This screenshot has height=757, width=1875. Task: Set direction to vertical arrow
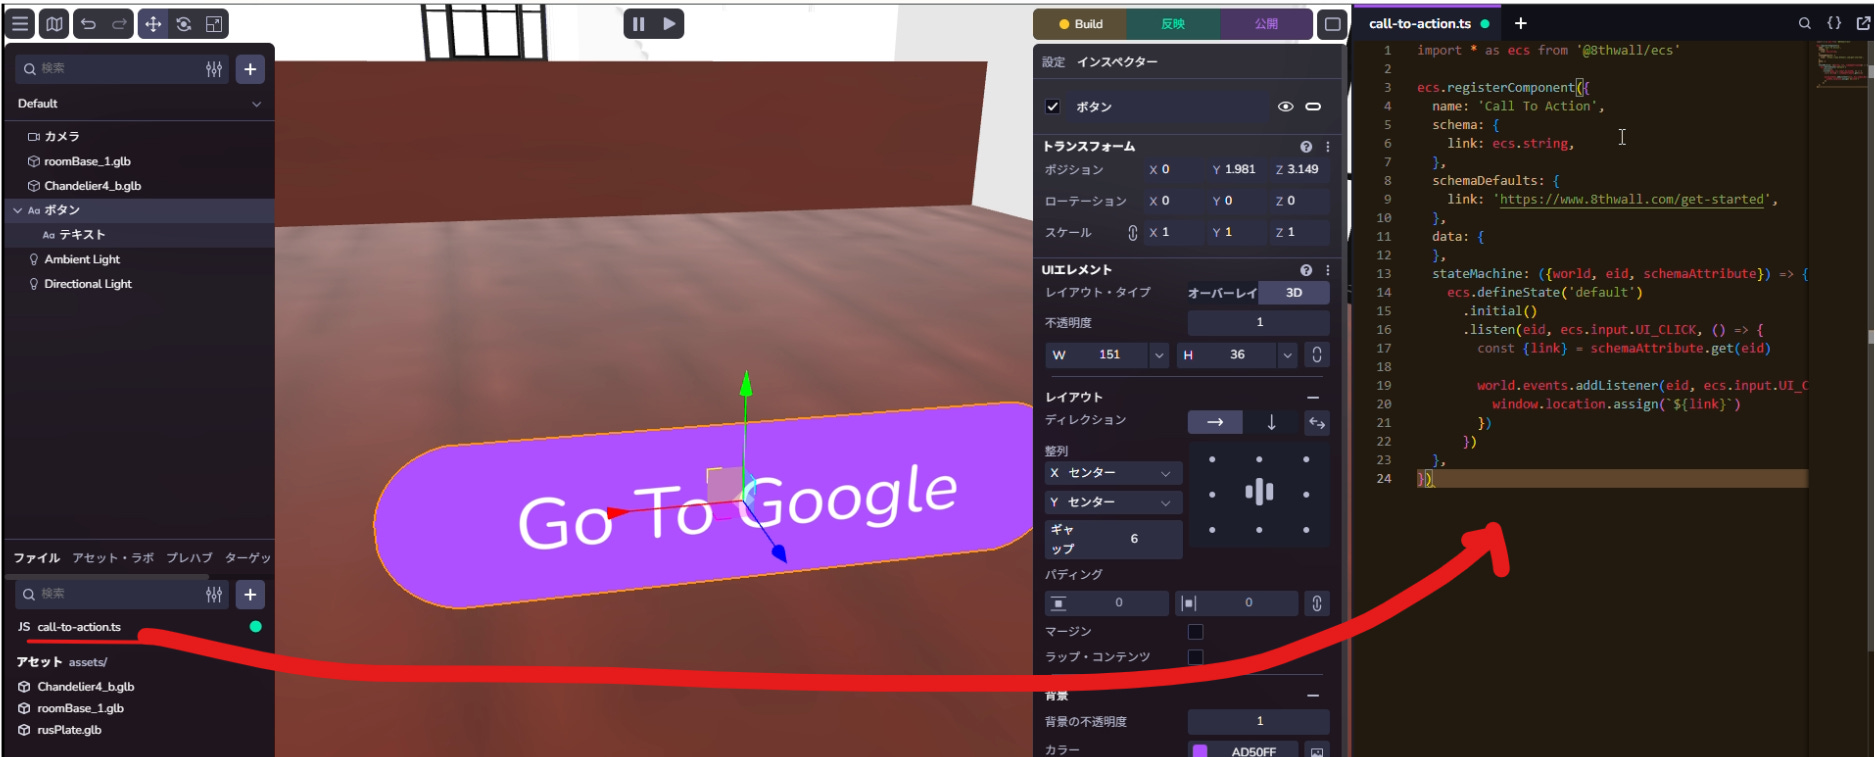pos(1271,423)
